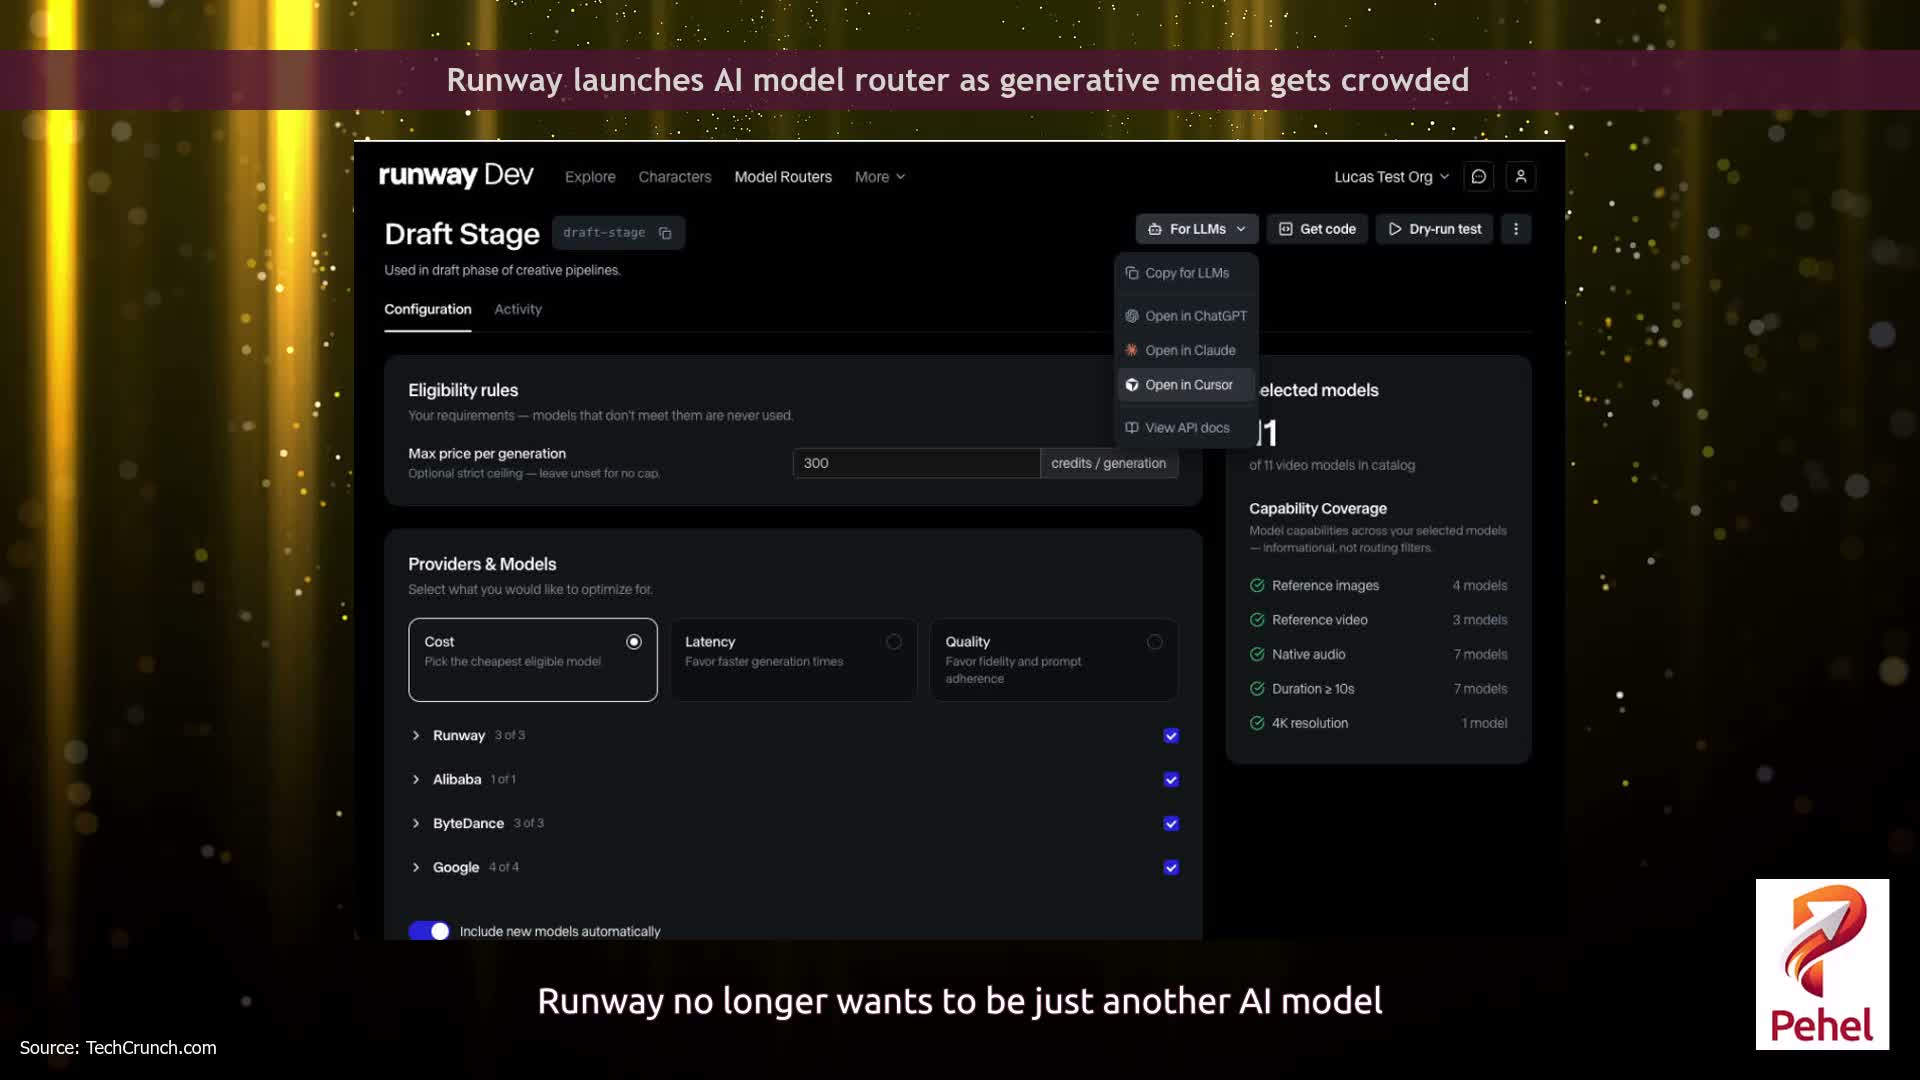
Task: Click the max price input field
Action: point(916,463)
